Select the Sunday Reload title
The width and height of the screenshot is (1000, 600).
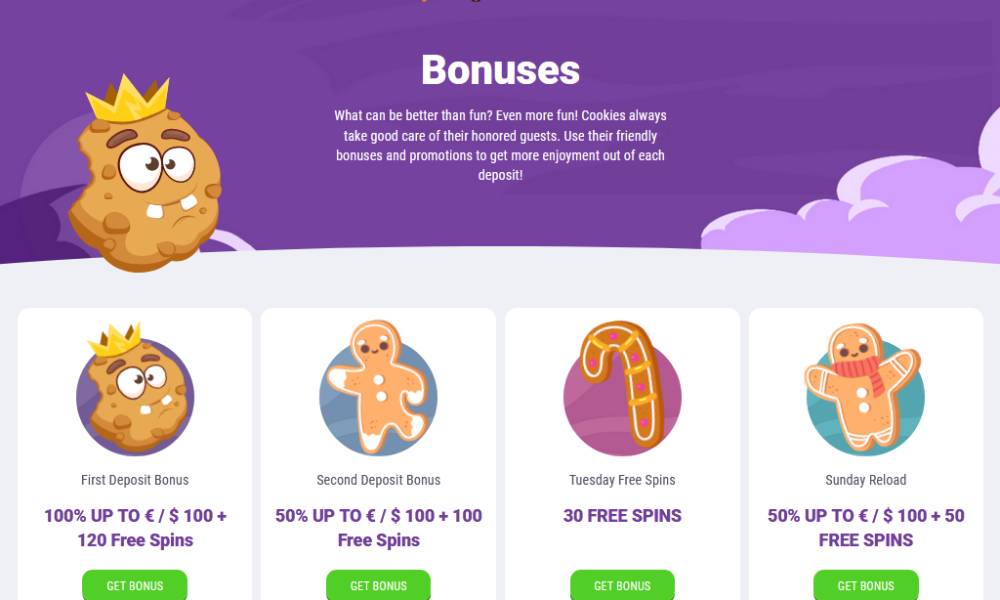865,480
